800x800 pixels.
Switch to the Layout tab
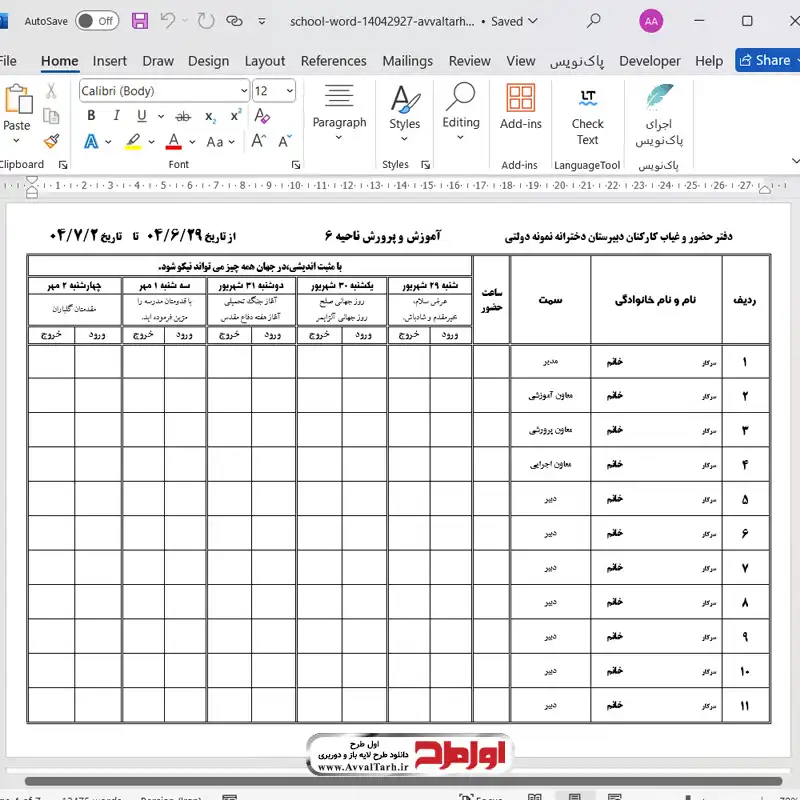point(264,61)
